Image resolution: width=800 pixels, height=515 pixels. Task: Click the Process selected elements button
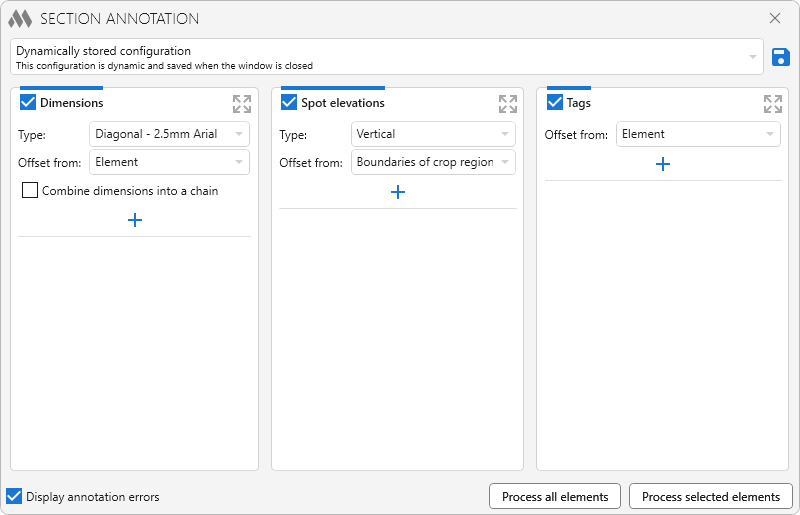coord(710,496)
